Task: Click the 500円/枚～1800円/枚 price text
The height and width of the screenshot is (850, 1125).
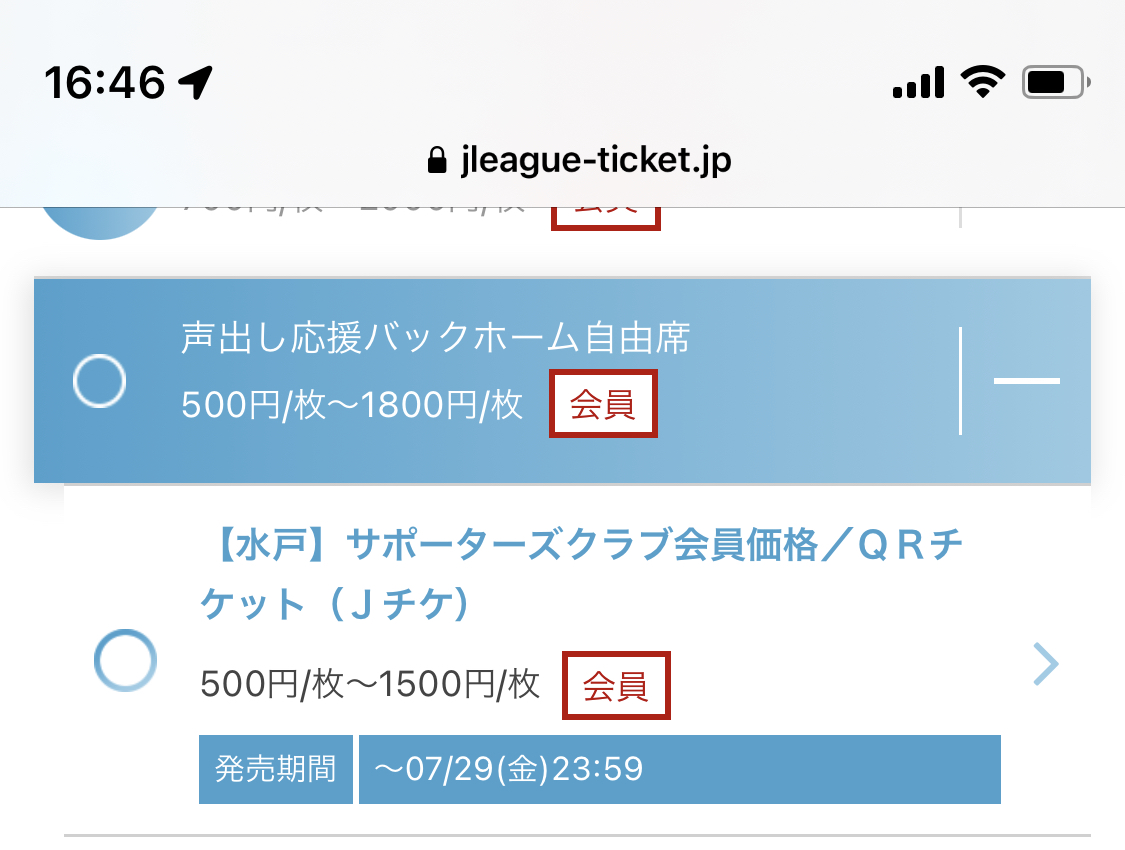Action: coord(352,405)
